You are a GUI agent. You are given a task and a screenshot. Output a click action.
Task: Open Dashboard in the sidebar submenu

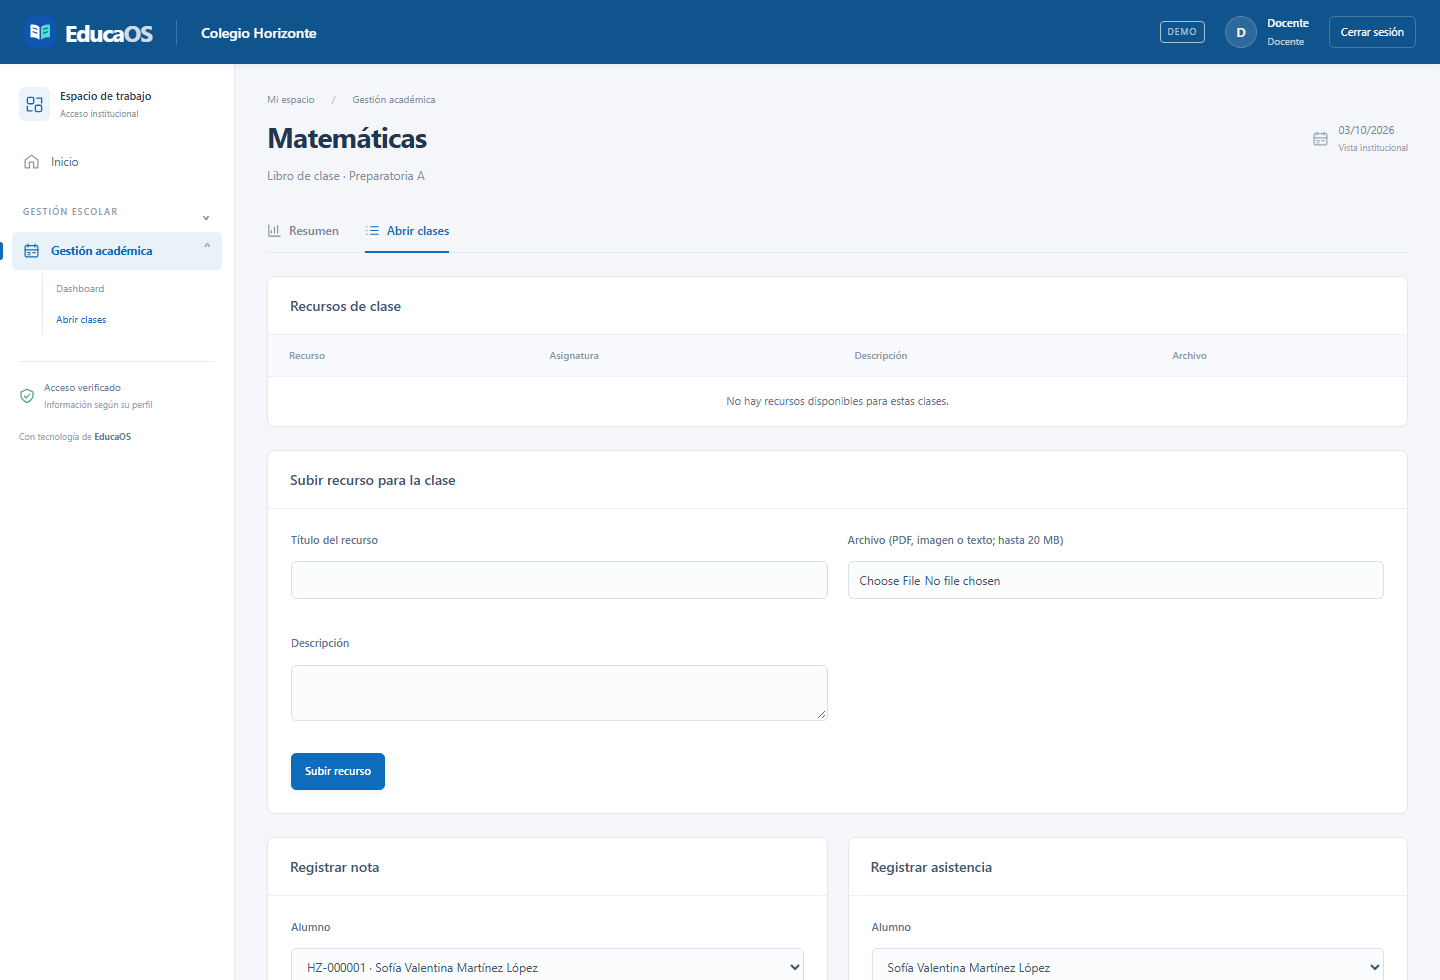click(x=80, y=289)
